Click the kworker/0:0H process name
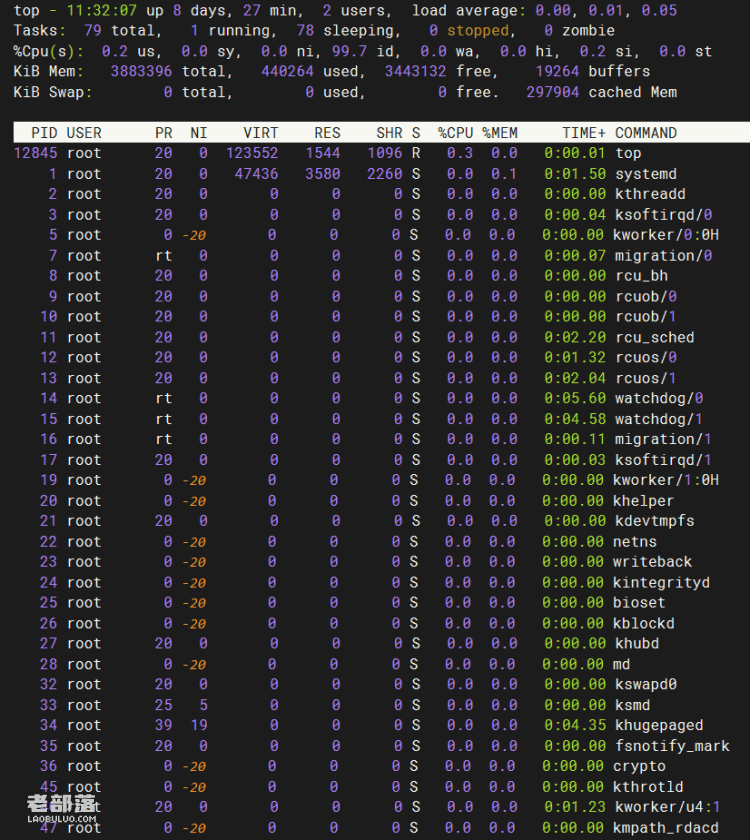This screenshot has width=750, height=840. (x=665, y=235)
